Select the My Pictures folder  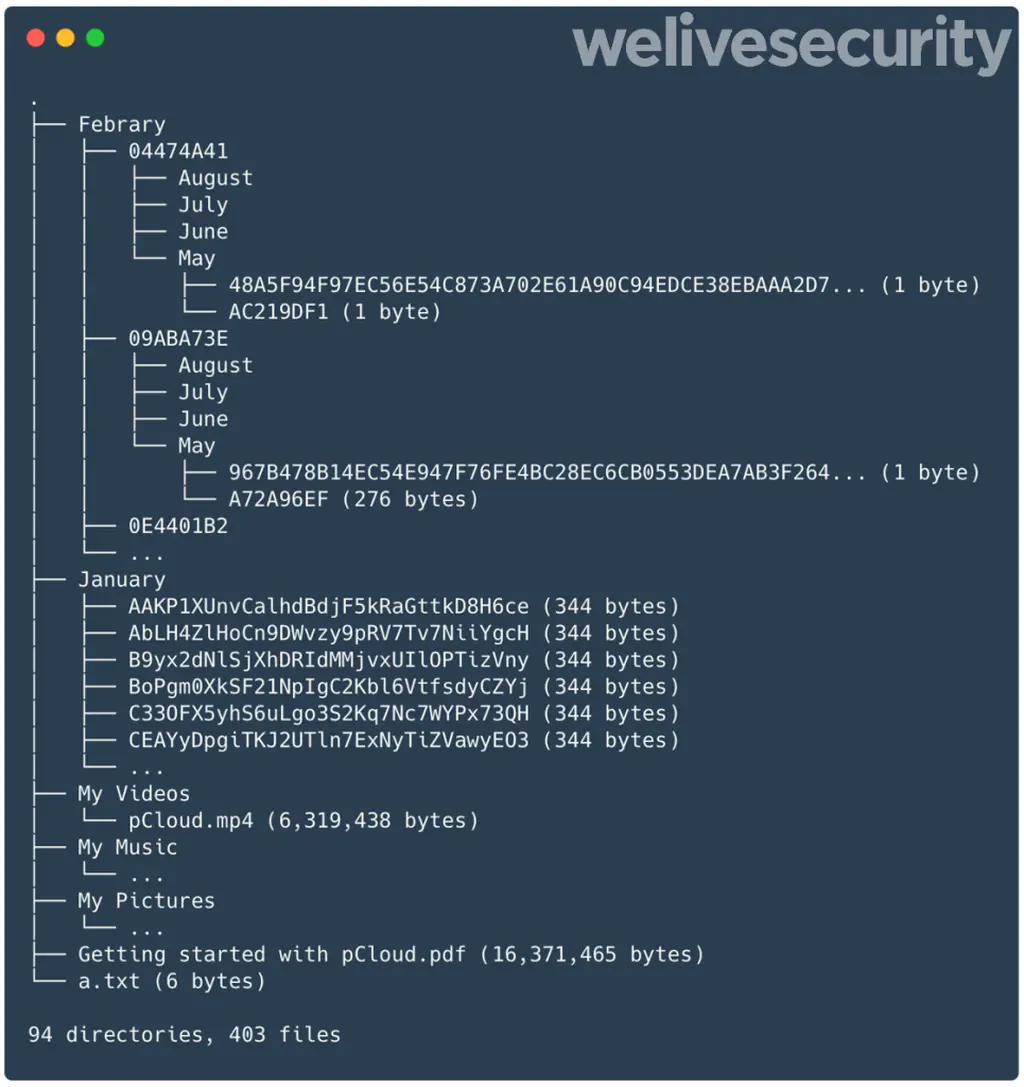(x=146, y=901)
